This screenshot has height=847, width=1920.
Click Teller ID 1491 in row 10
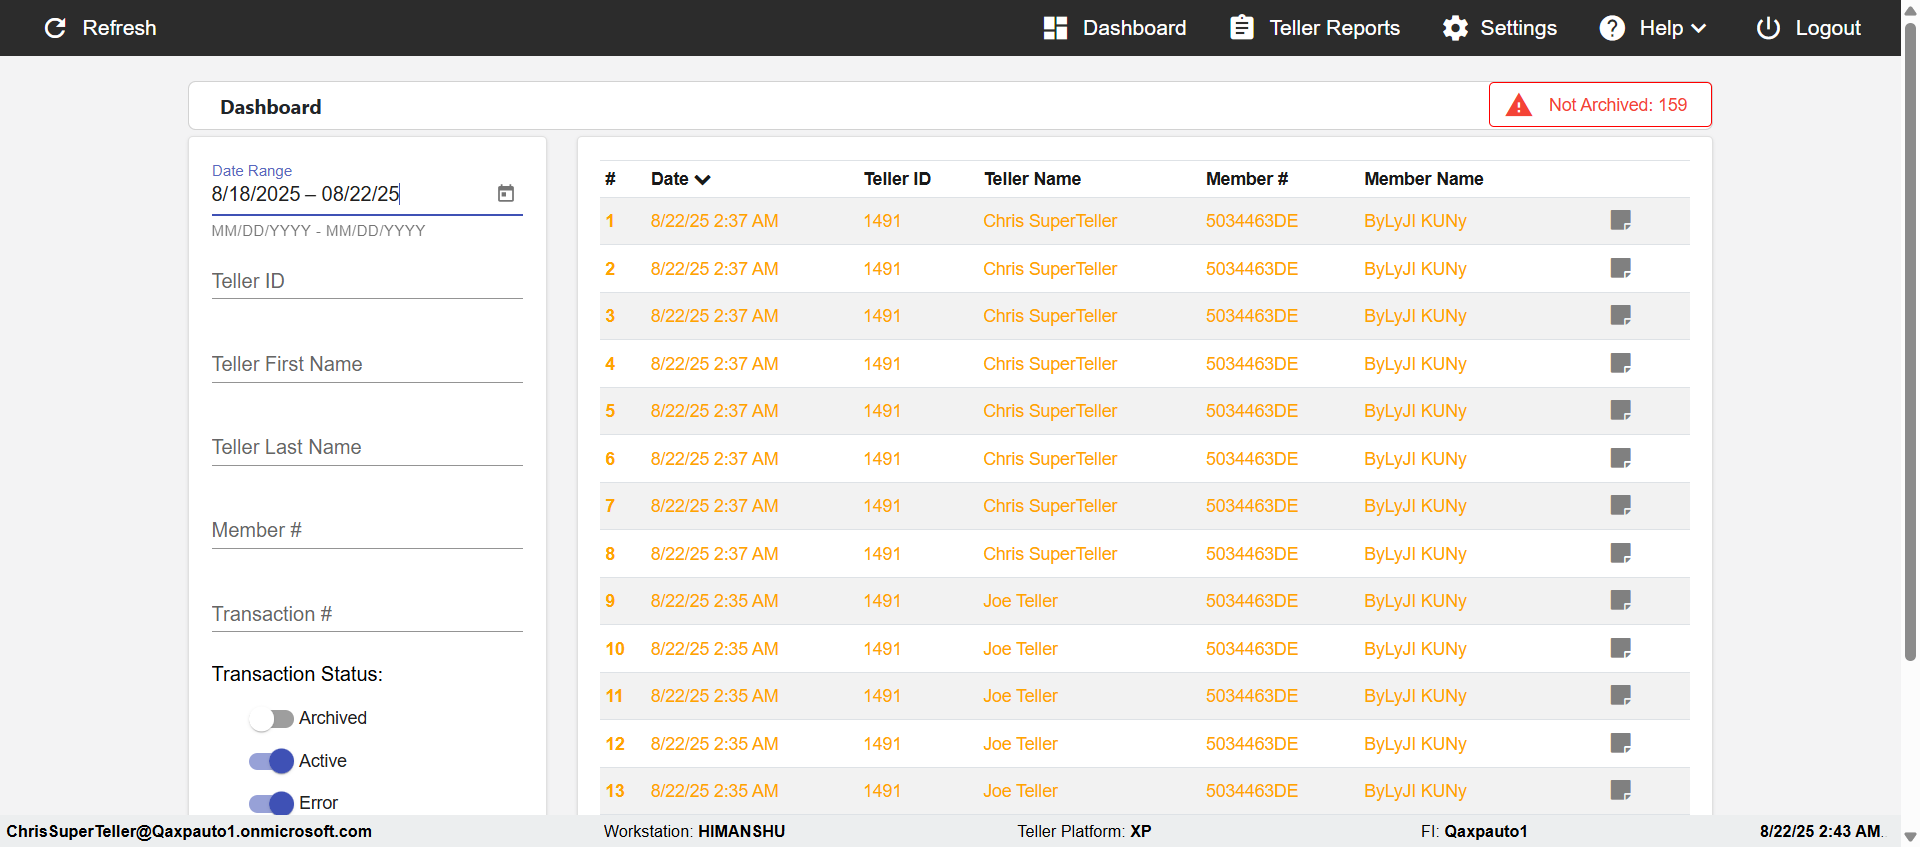pos(882,649)
